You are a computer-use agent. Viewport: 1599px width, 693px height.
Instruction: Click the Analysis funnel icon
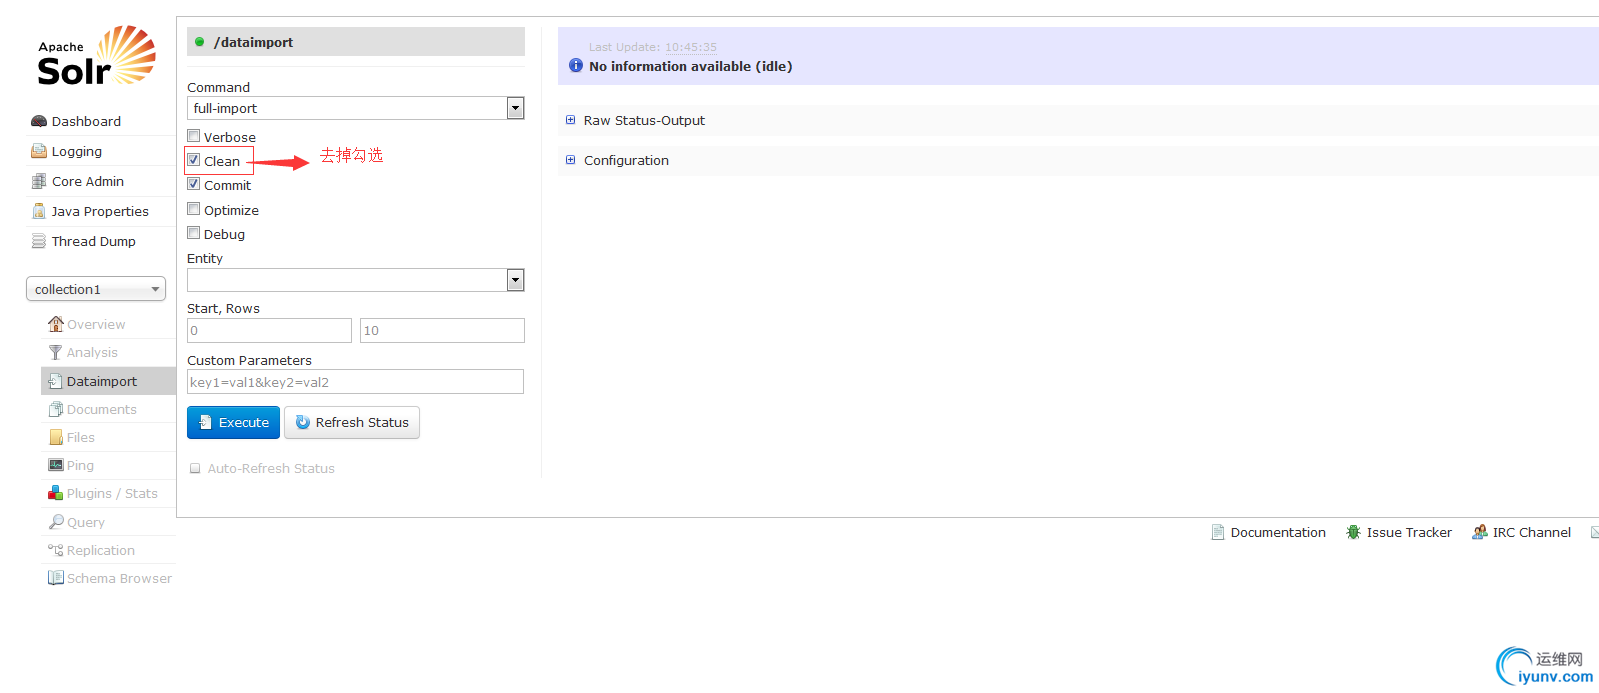[x=56, y=352]
